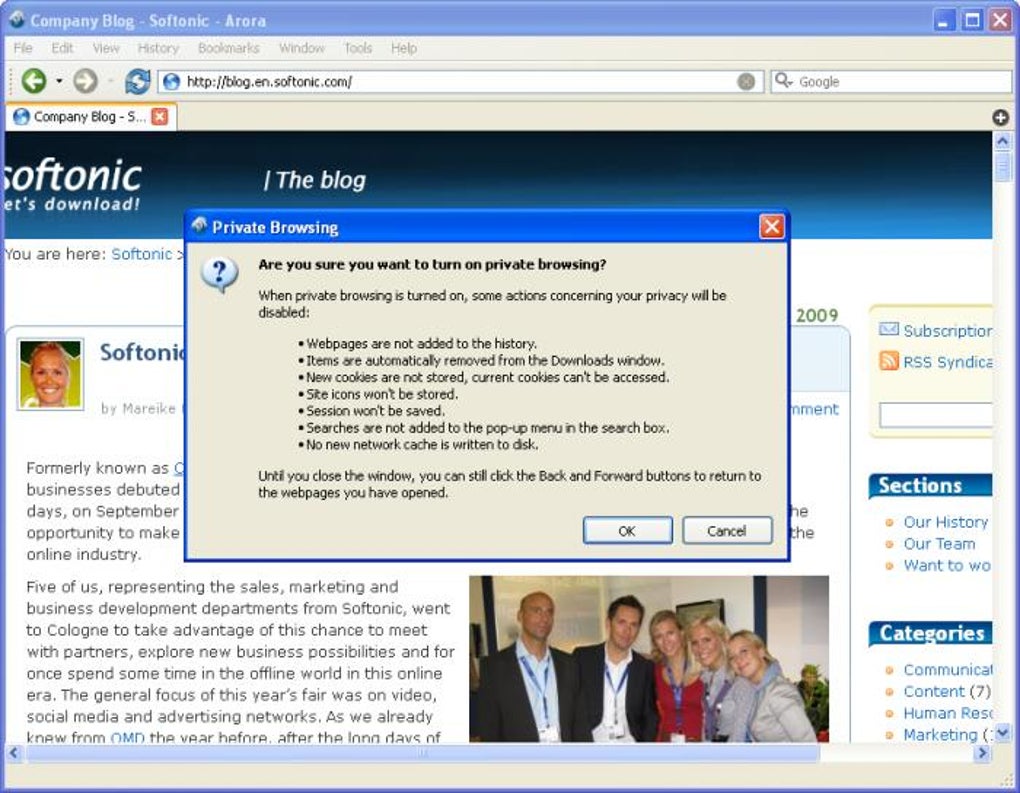Click the Subscription envelope icon
This screenshot has height=793, width=1020.
[889, 329]
